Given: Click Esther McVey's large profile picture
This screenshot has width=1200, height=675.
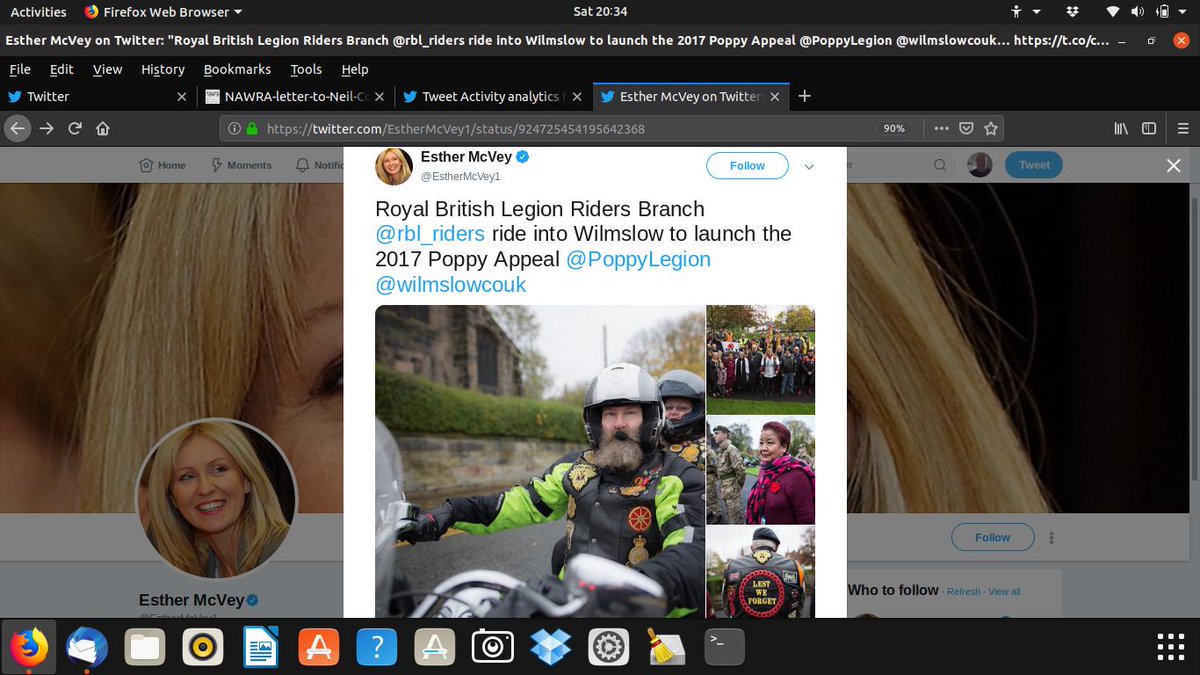Looking at the screenshot, I should (216, 499).
